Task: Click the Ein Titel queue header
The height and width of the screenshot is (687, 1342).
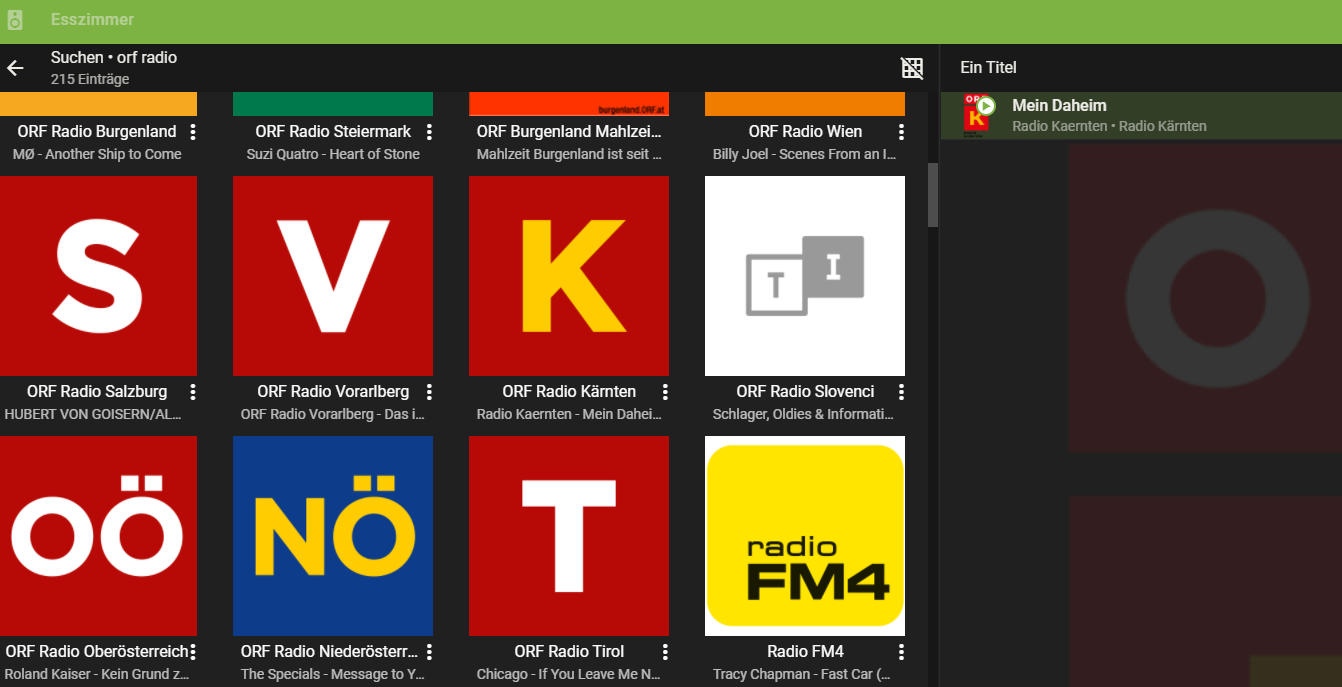Action: pos(988,67)
